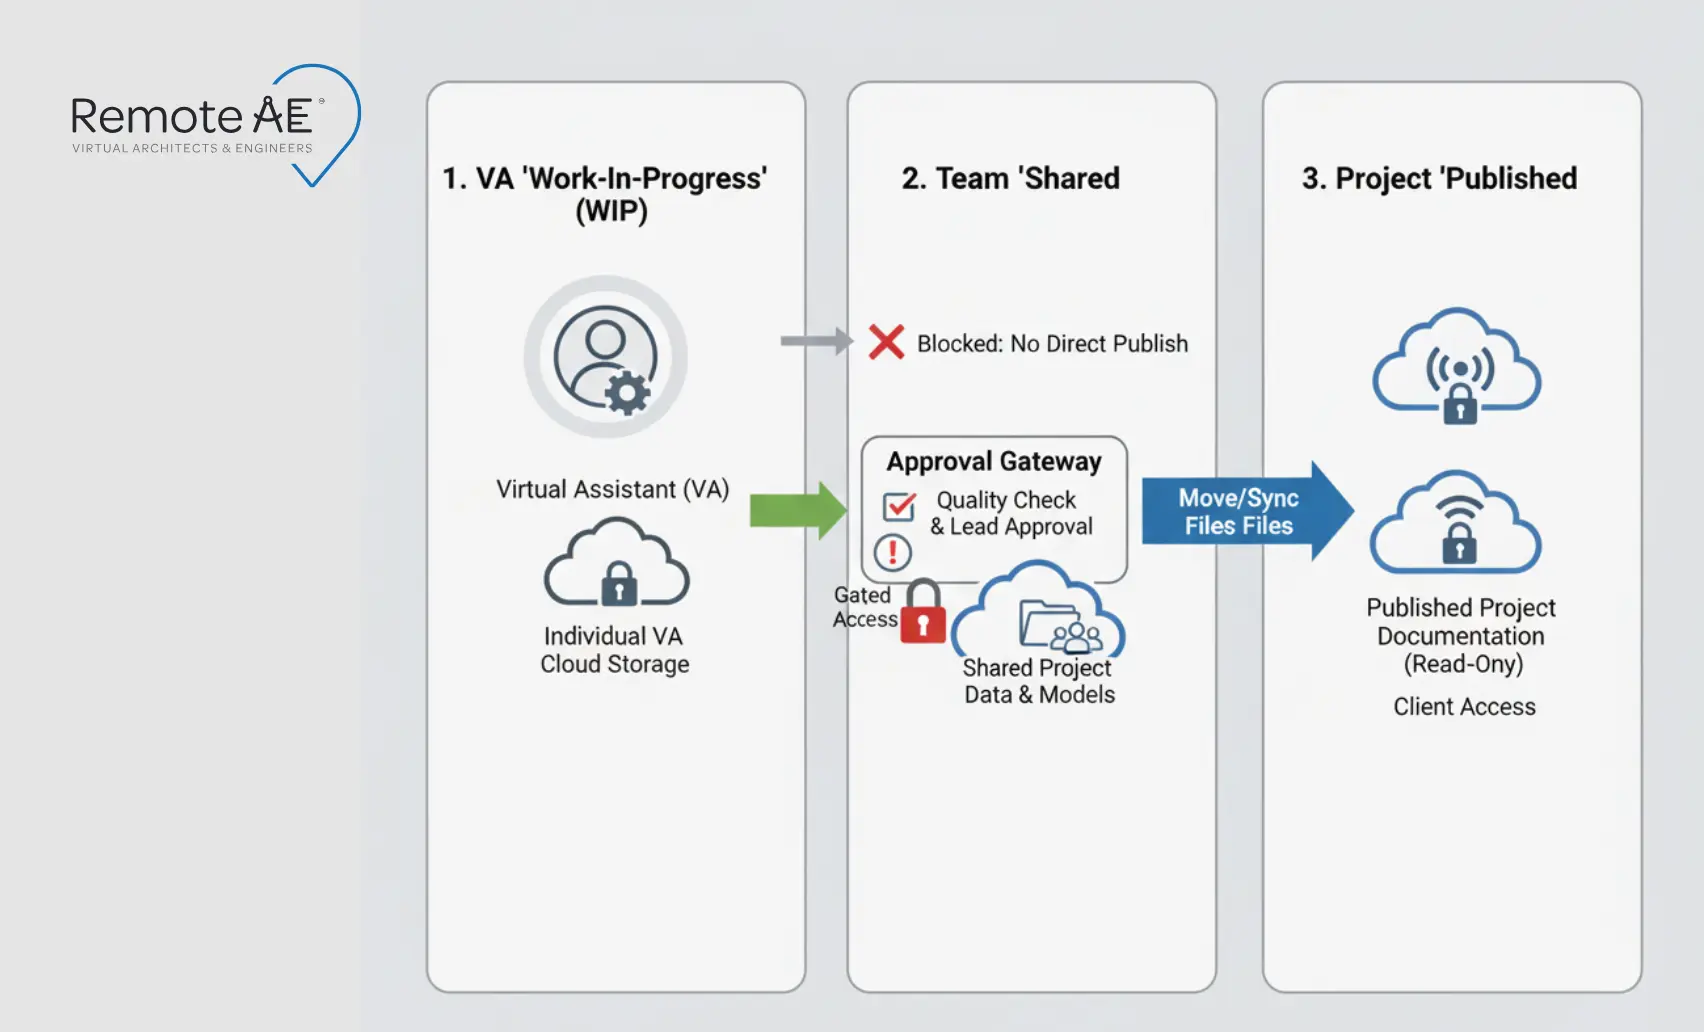1704x1032 pixels.
Task: Select the Project 'Published heading
Action: (1439, 178)
